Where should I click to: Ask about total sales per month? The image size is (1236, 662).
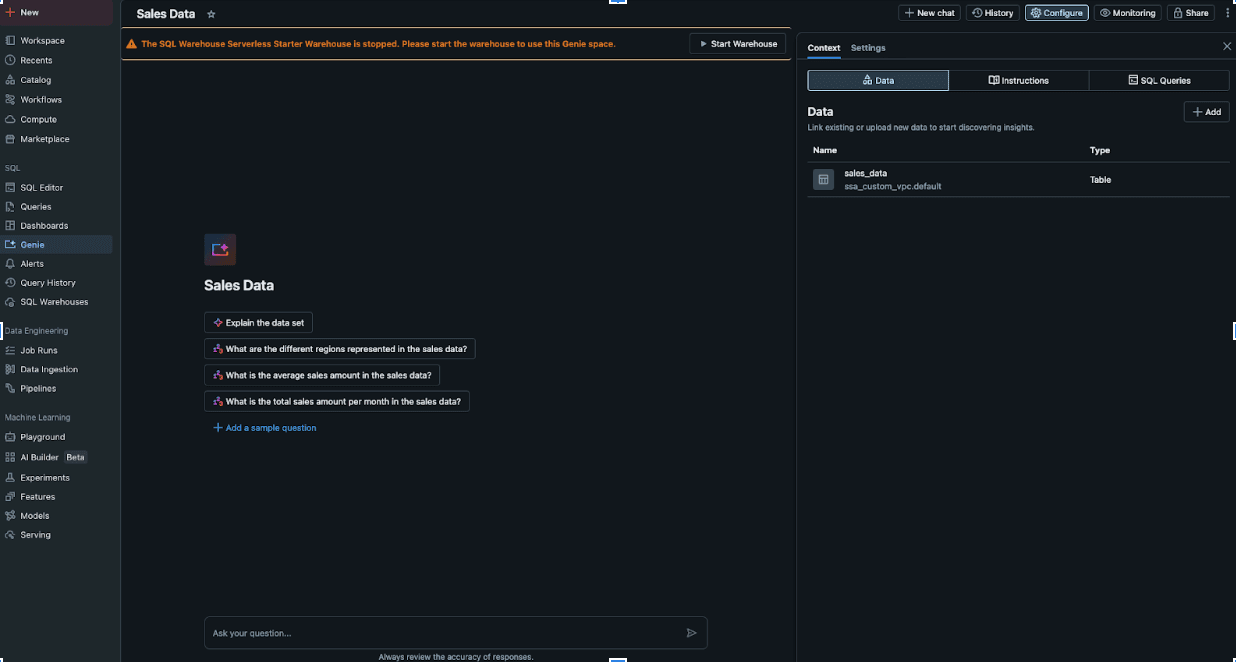pos(337,401)
